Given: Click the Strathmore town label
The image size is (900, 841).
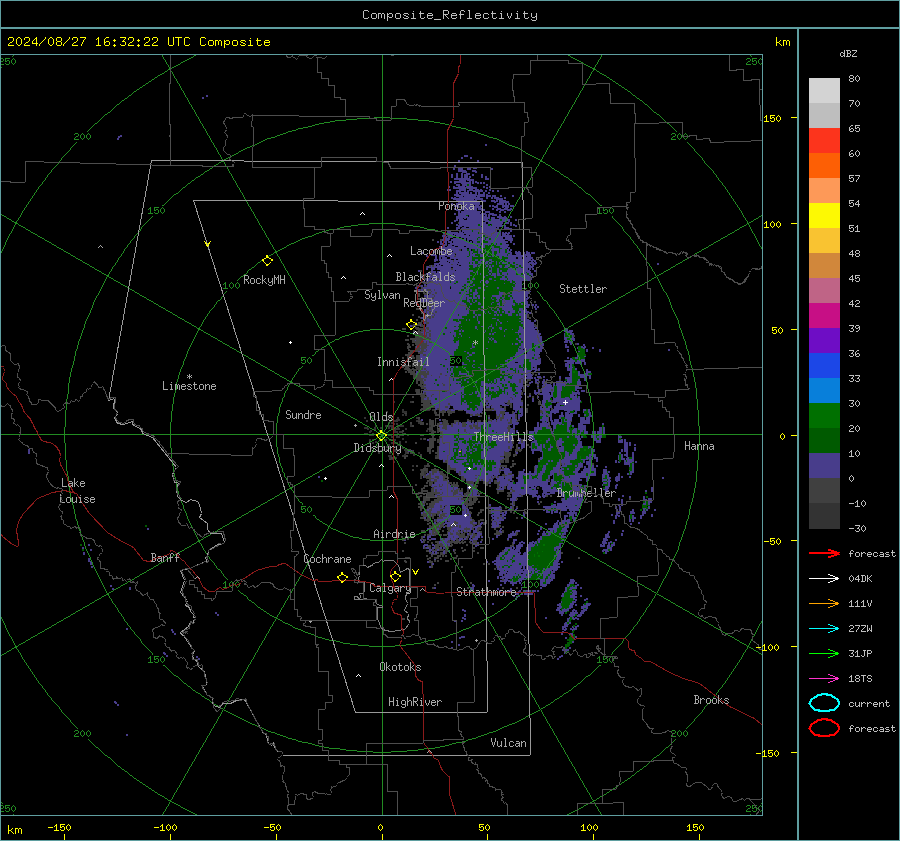Looking at the screenshot, I should coord(486,592).
